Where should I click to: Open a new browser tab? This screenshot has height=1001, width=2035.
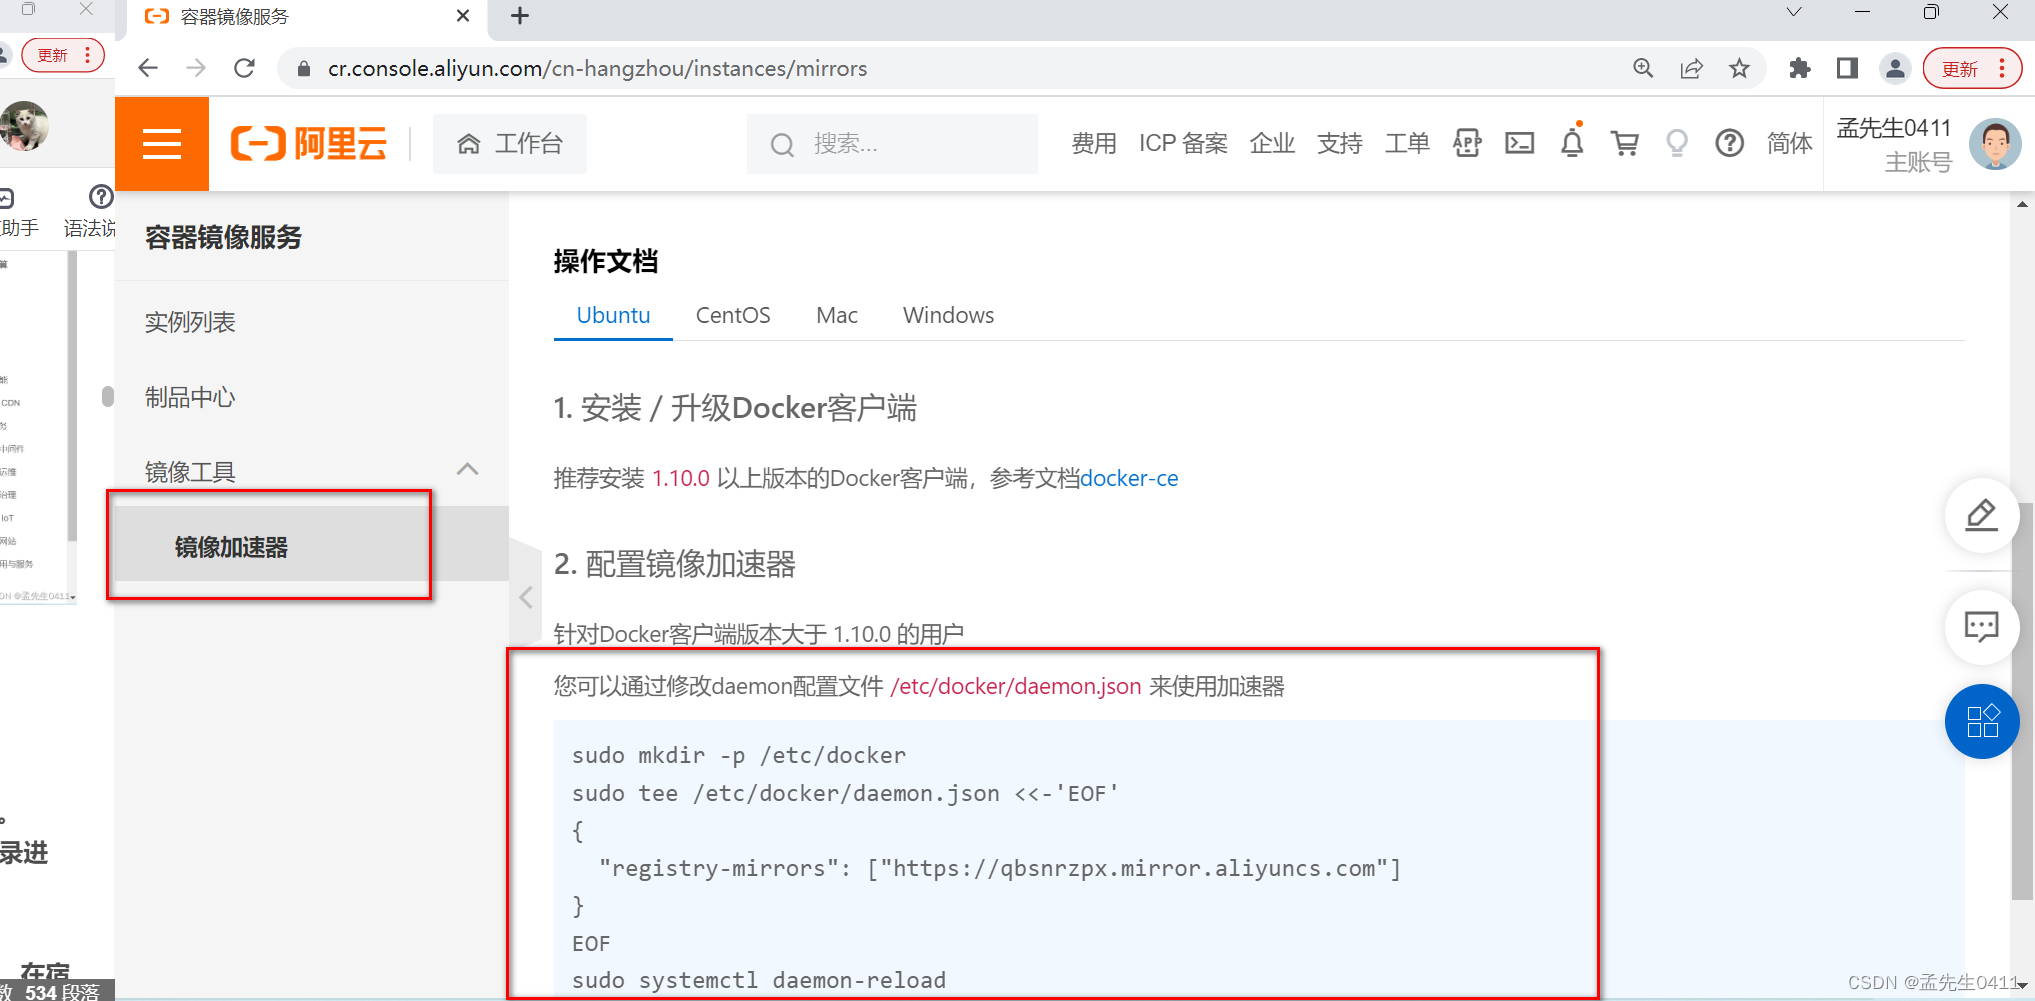tap(520, 16)
